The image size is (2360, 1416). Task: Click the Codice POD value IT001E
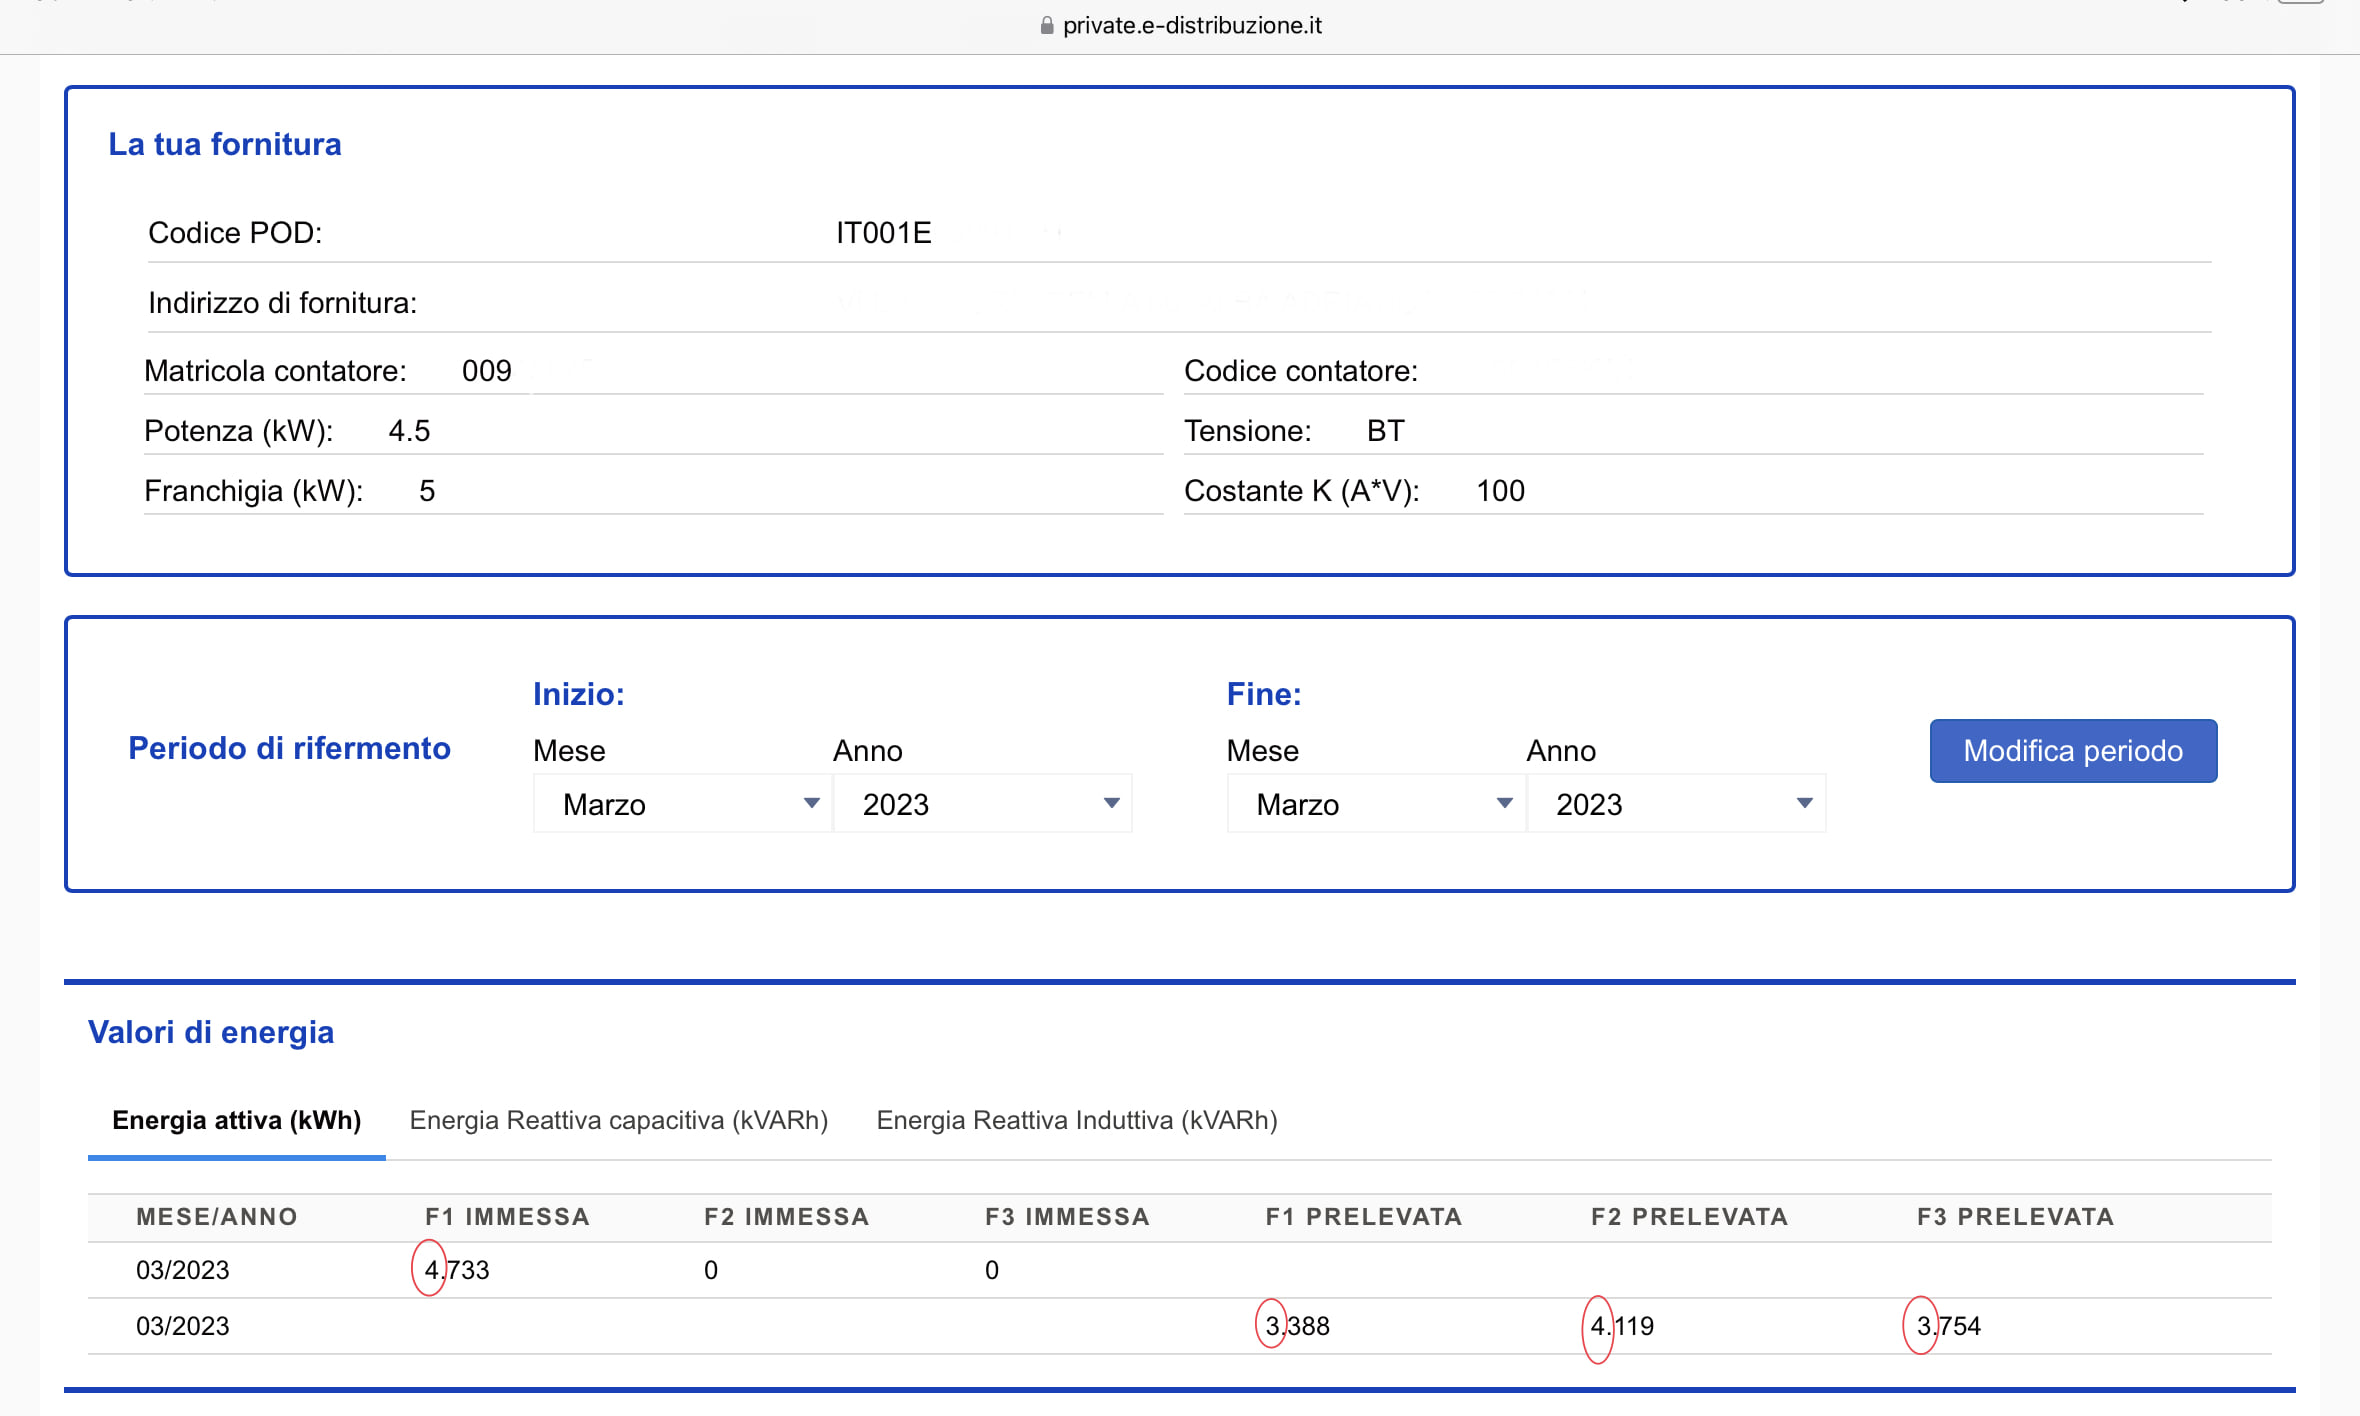click(x=883, y=233)
